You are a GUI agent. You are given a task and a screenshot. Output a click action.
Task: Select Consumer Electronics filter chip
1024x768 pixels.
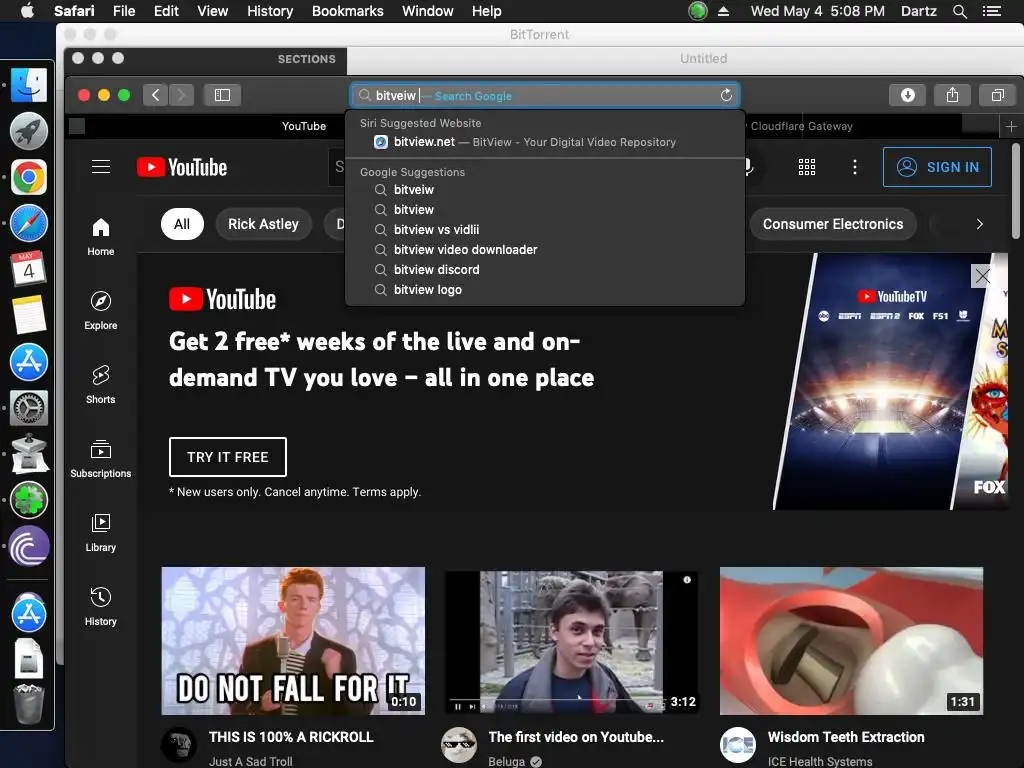click(x=833, y=224)
